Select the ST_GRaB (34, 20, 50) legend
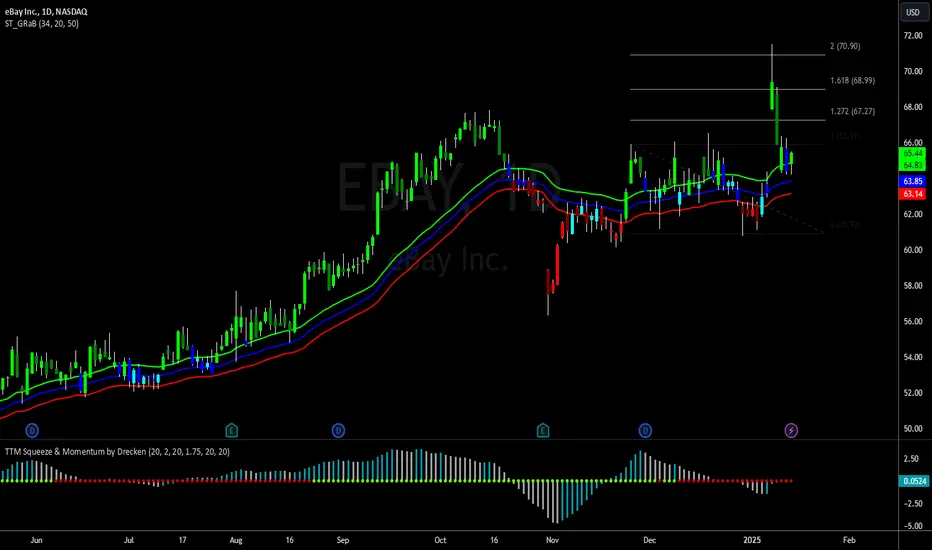Screen dimensions: 932x550 [x=42, y=24]
